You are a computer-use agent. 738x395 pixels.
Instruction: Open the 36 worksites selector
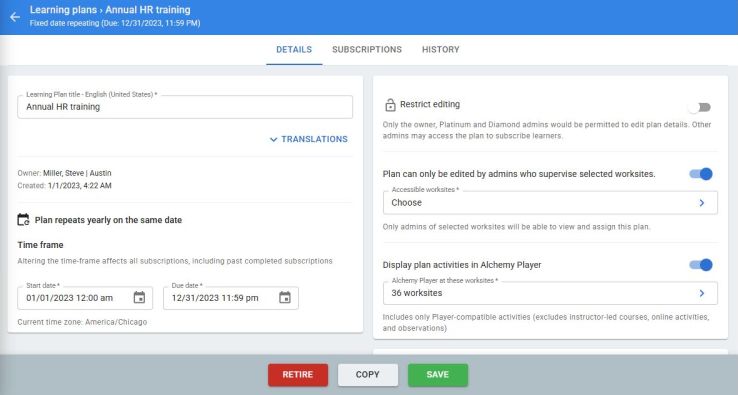[x=550, y=293]
